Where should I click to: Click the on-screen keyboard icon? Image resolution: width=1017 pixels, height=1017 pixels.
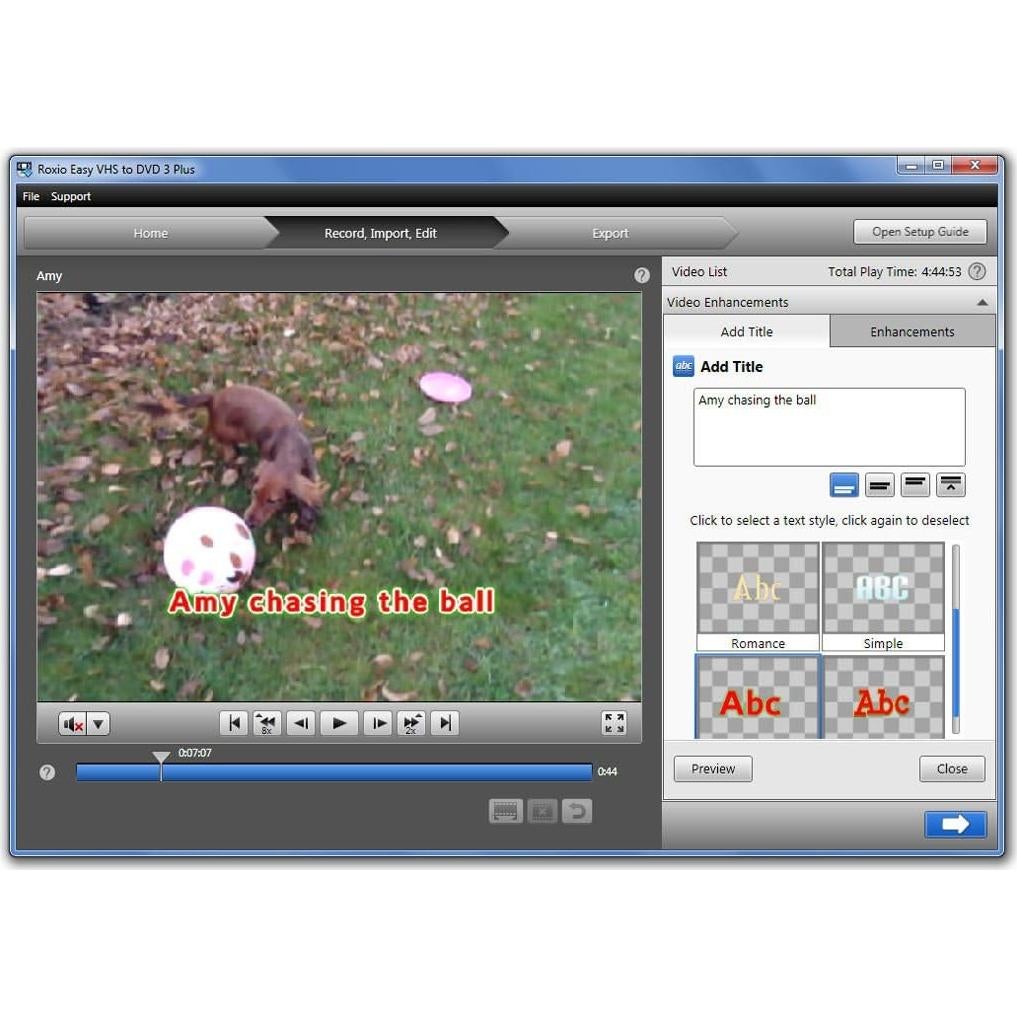pos(505,811)
